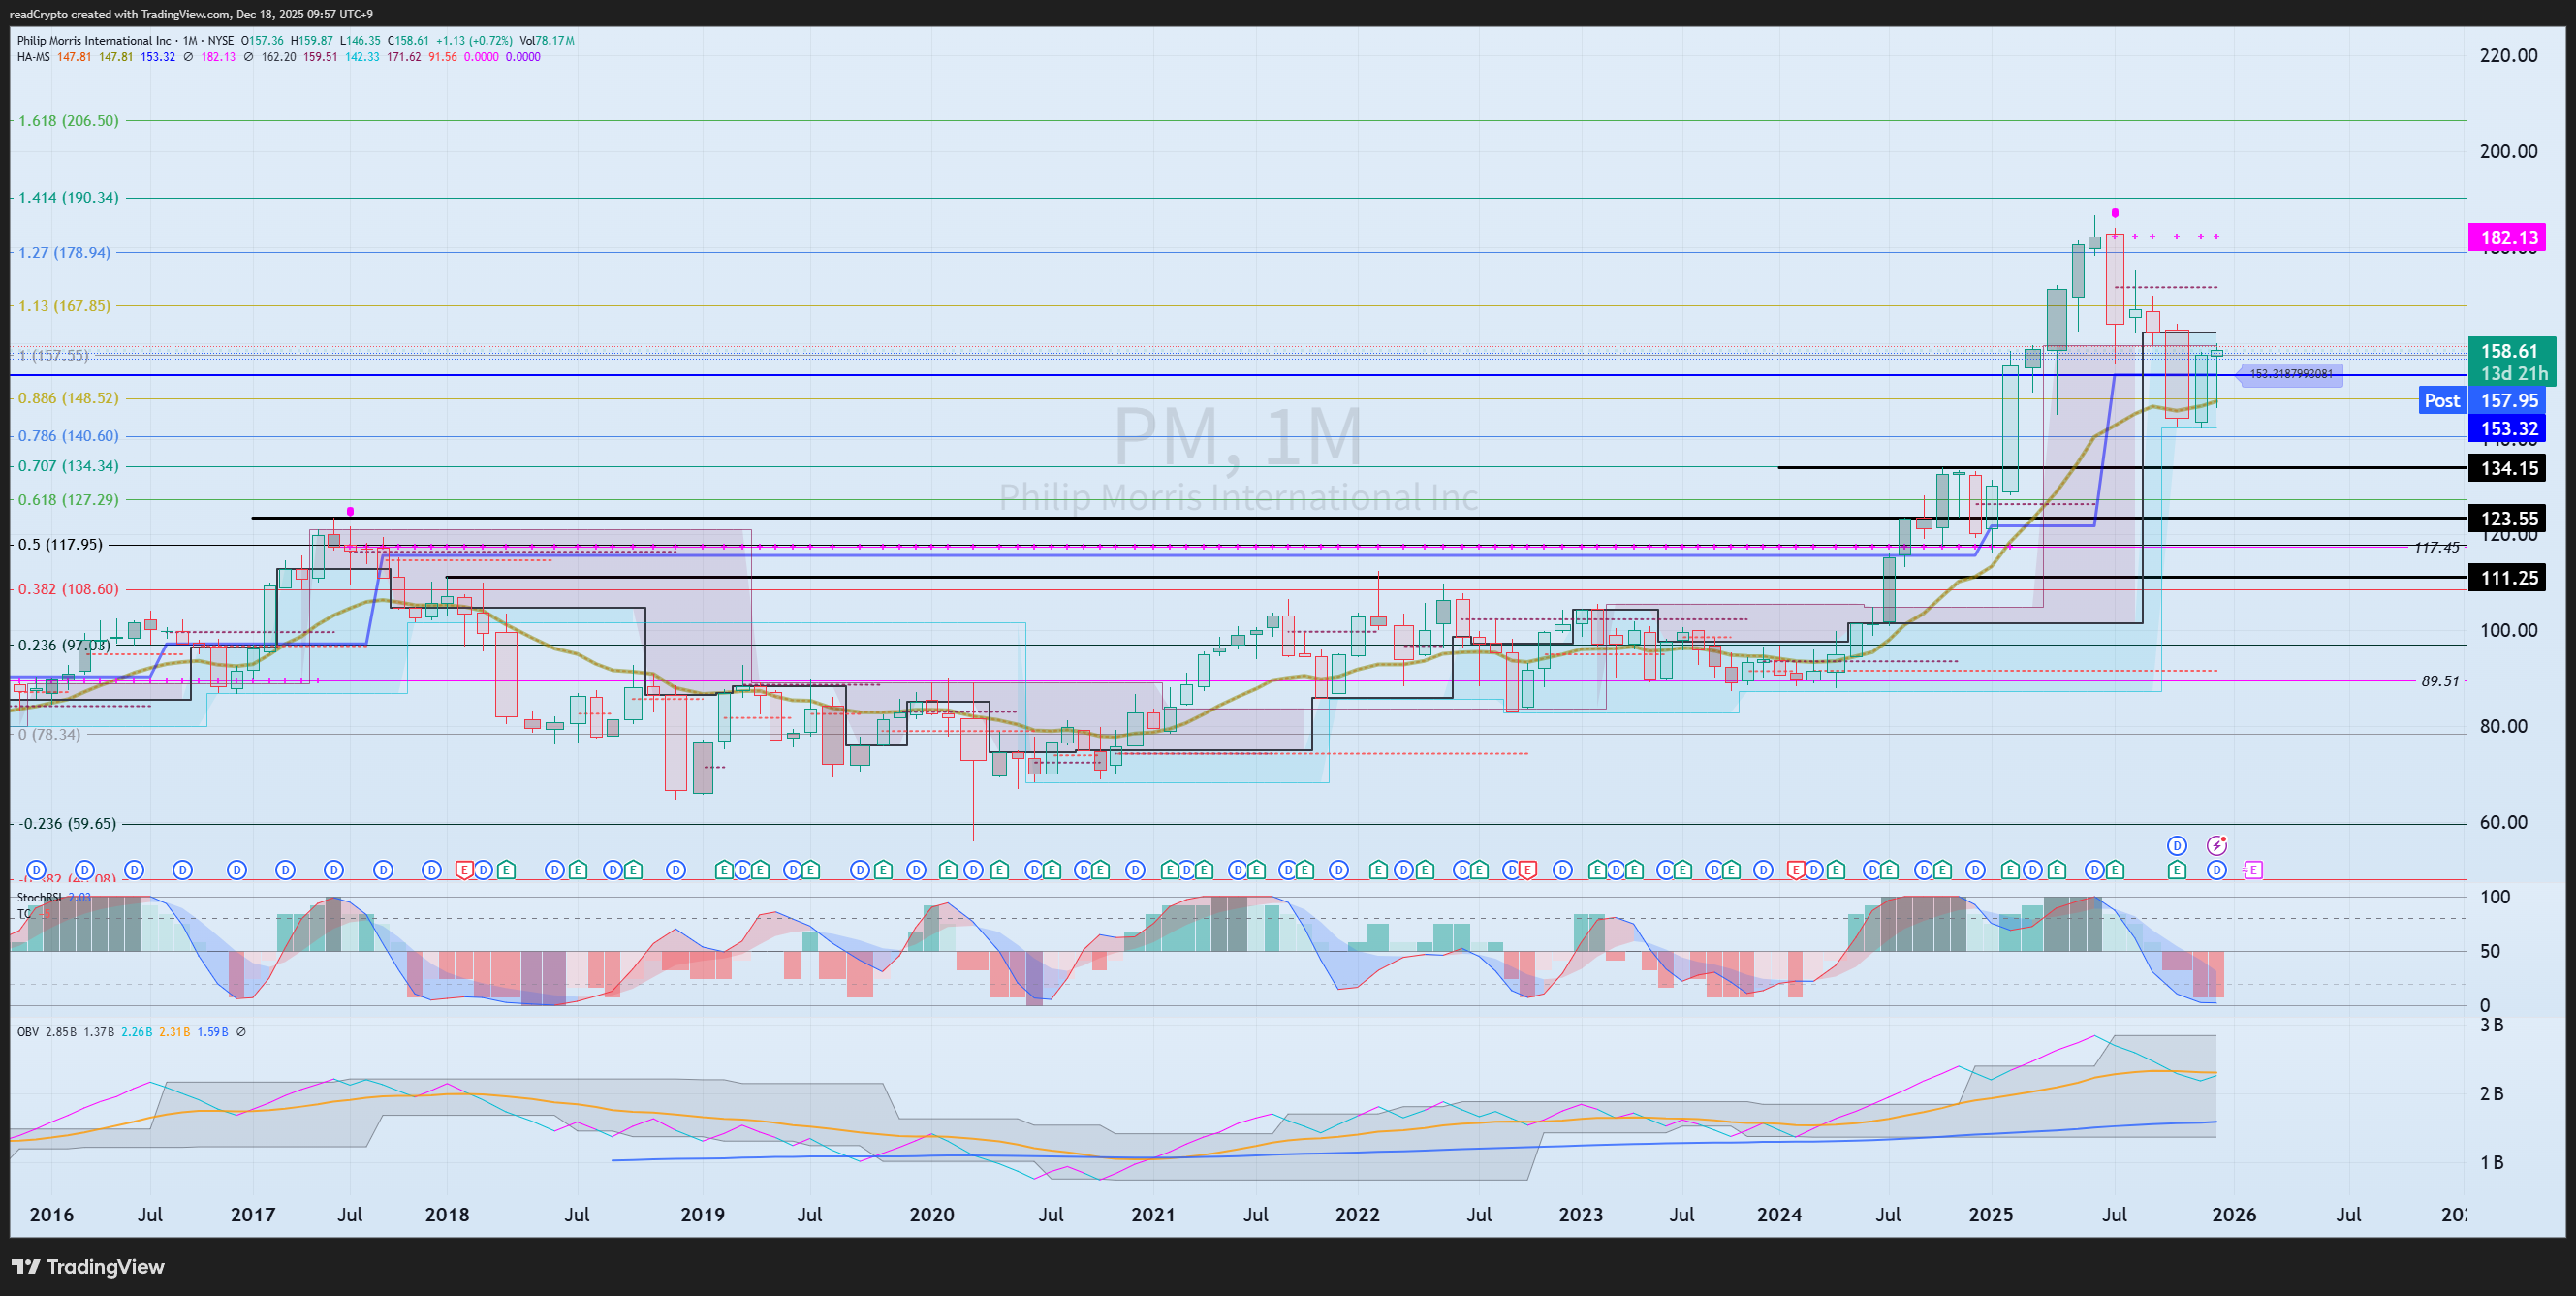Click the green earnings marker below upper D marker

(2177, 870)
